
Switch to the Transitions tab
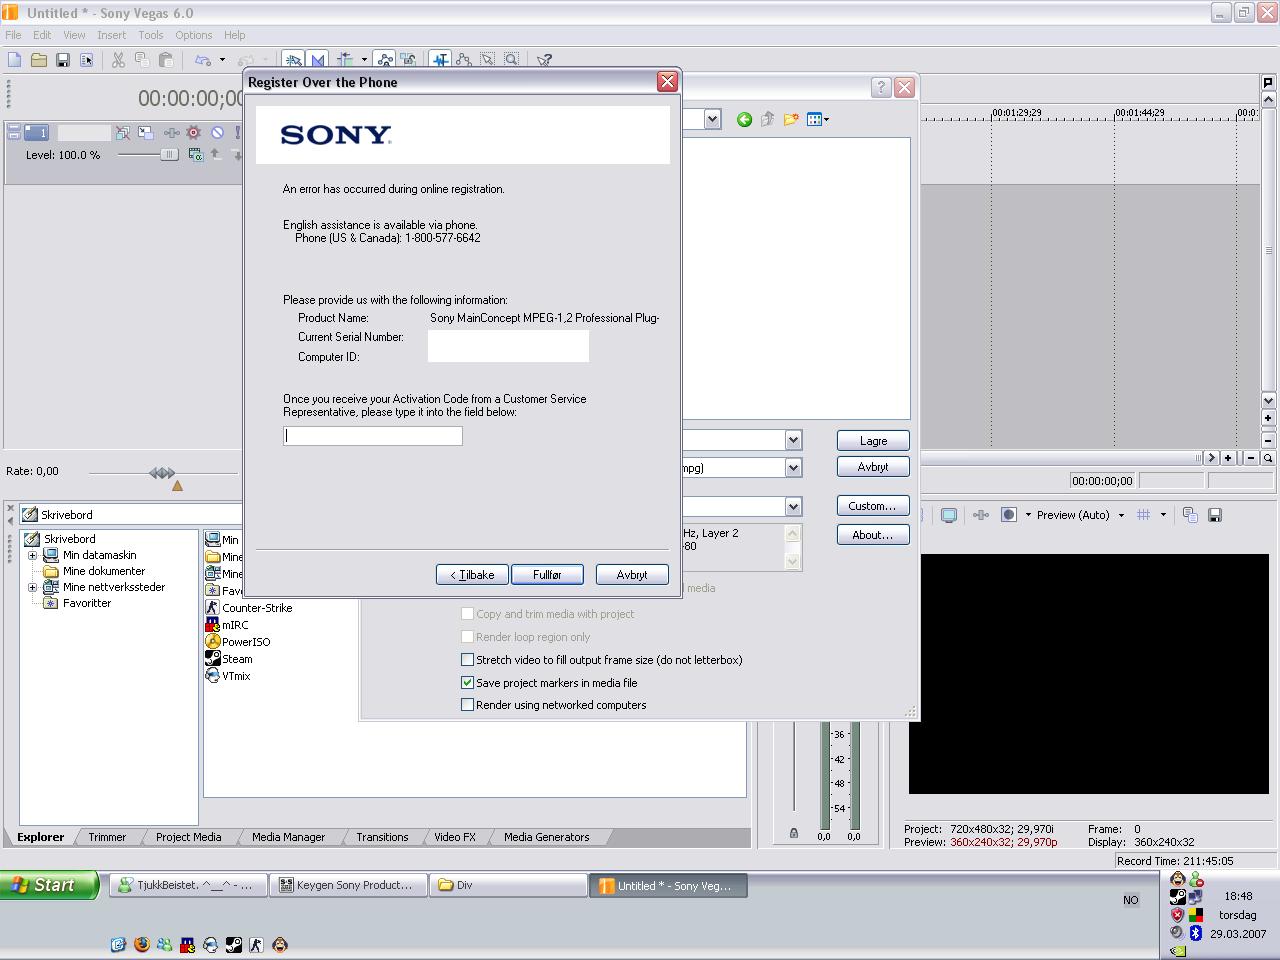tap(382, 837)
